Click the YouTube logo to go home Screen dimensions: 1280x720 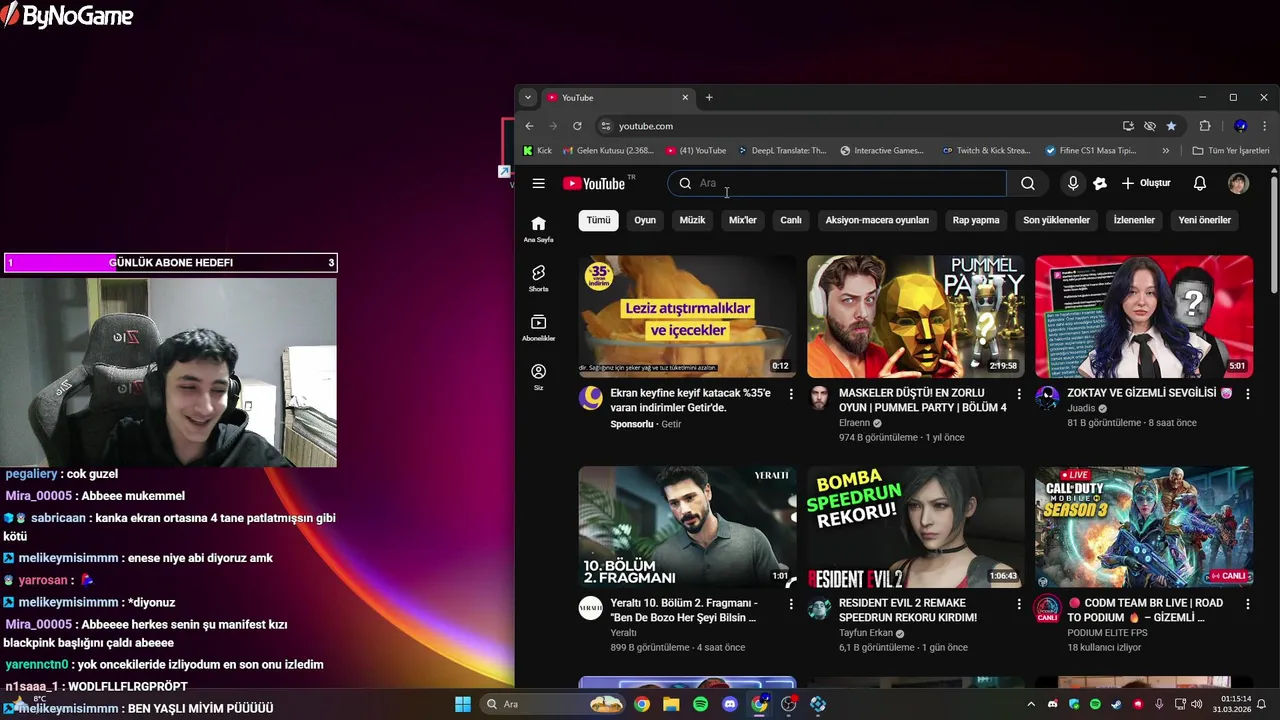594,183
